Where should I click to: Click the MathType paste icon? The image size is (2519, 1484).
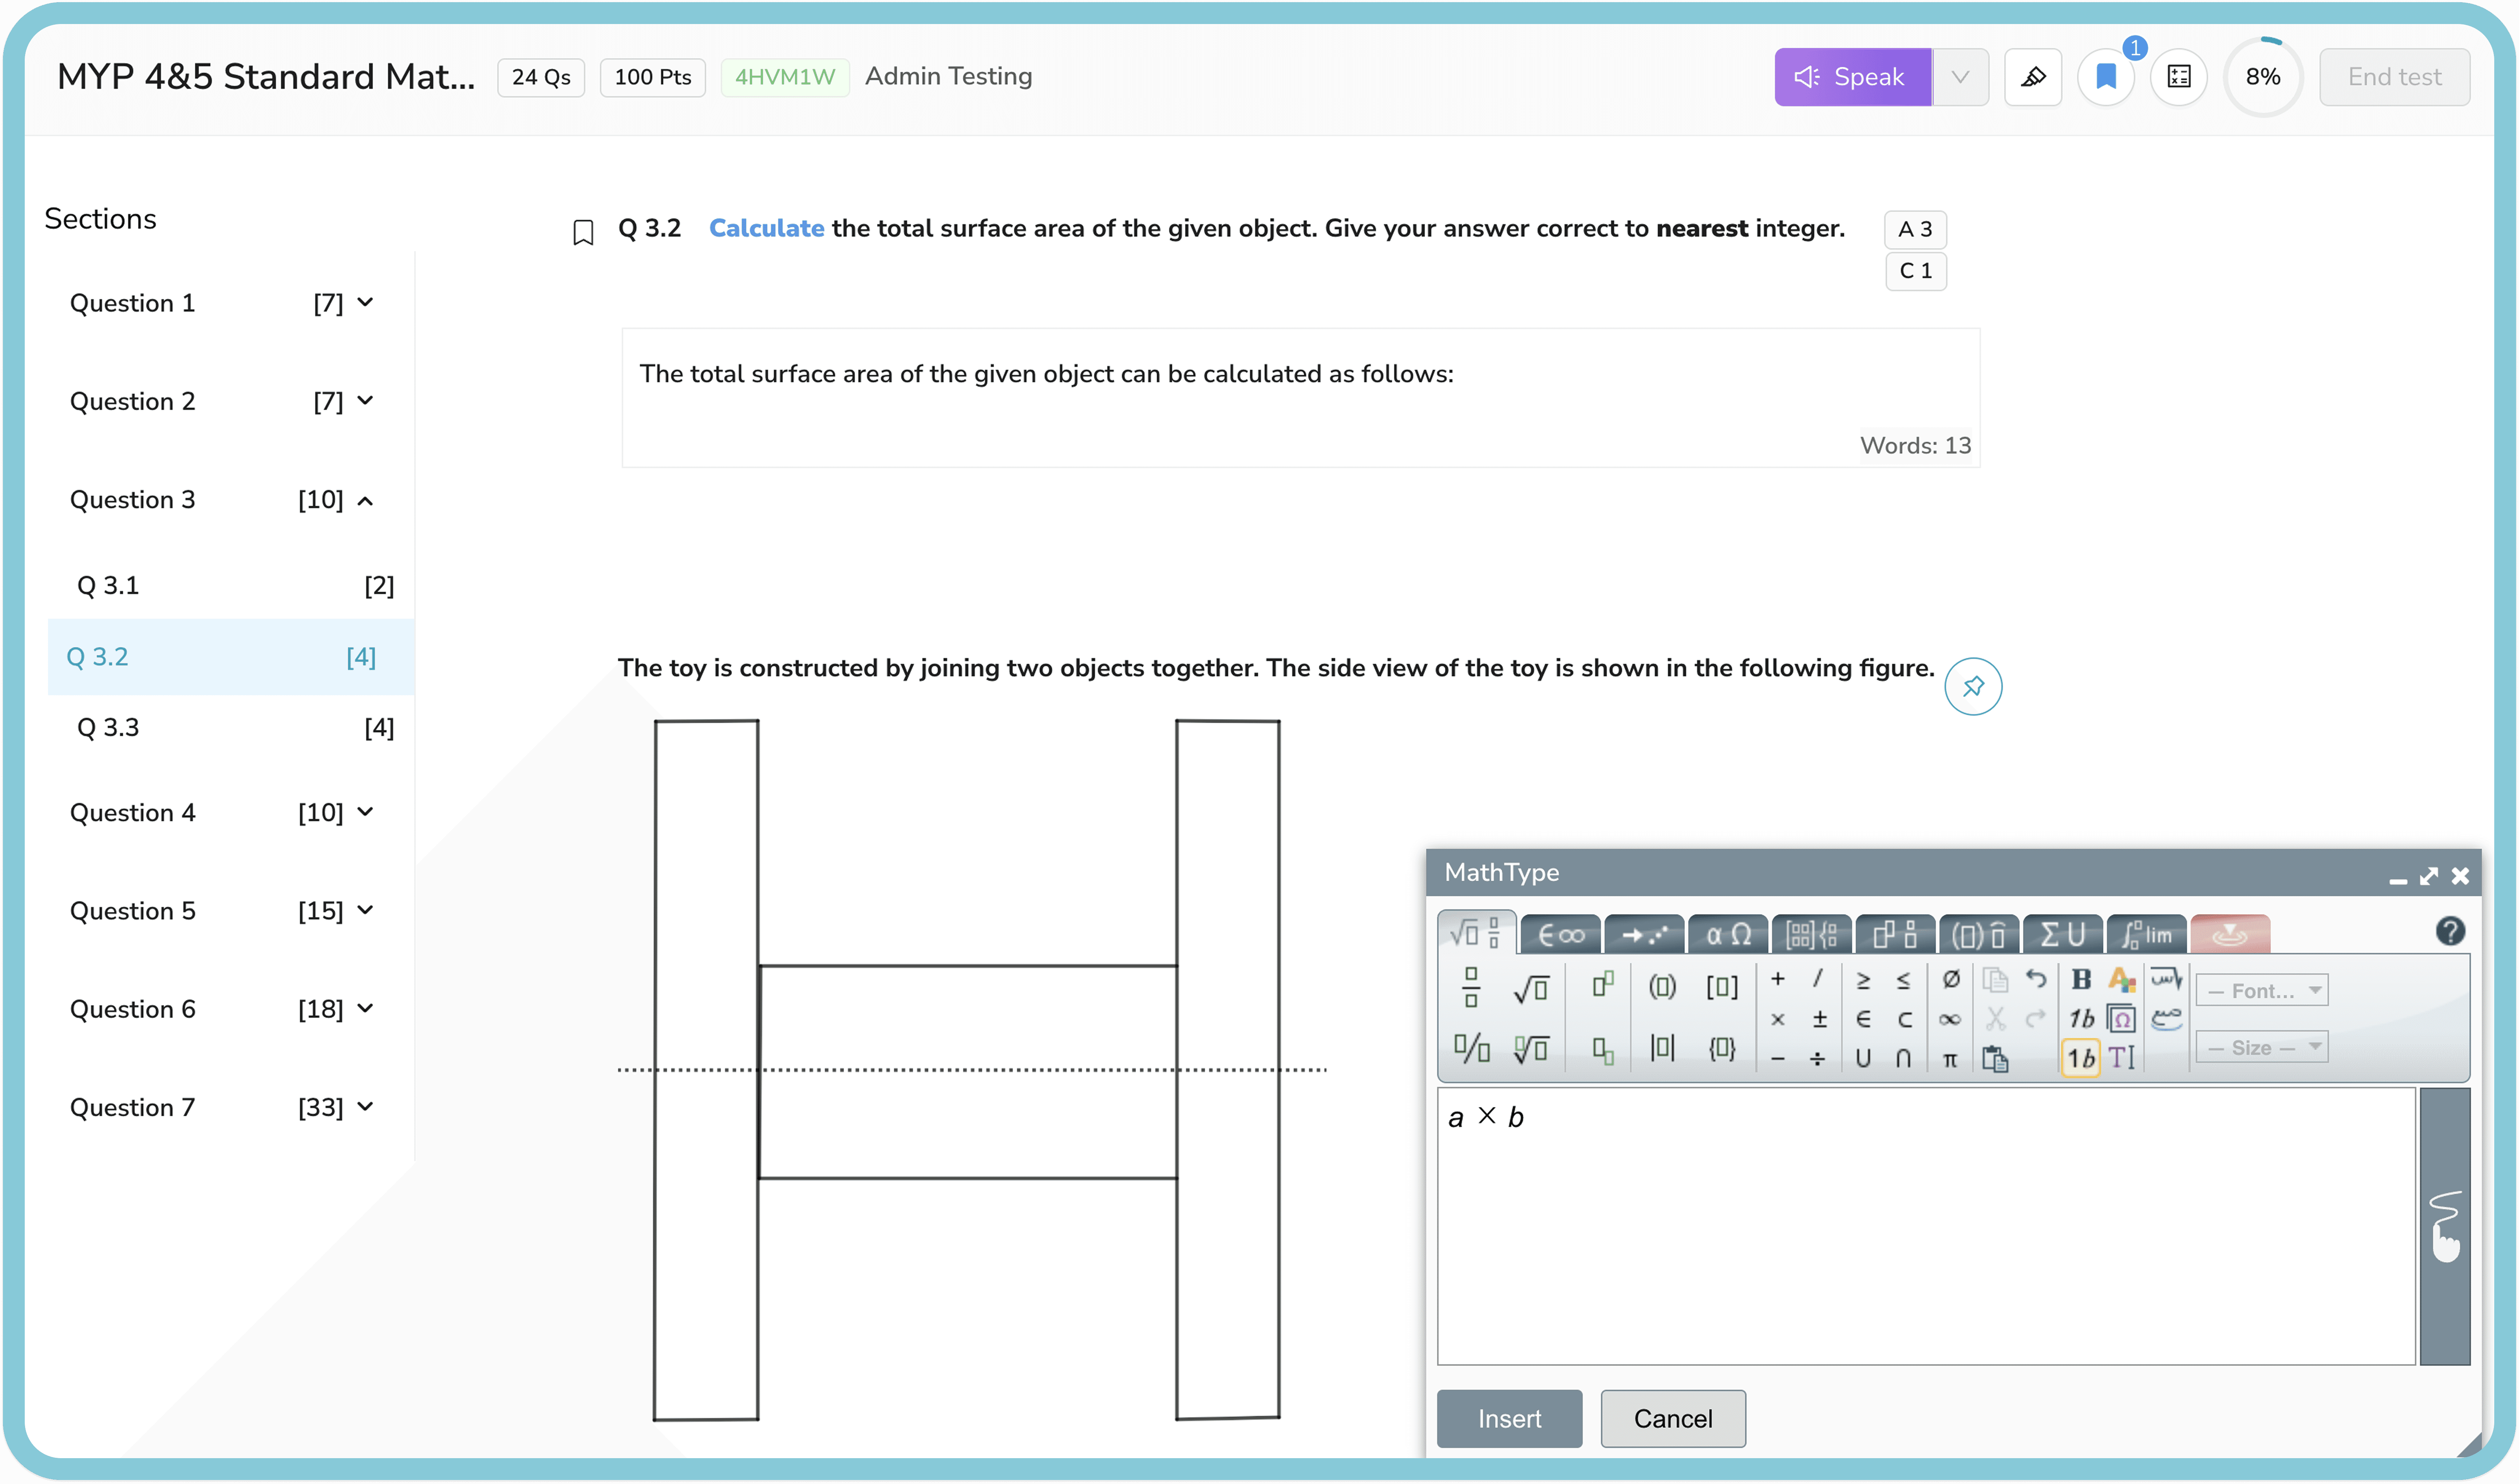pyautogui.click(x=1995, y=1058)
